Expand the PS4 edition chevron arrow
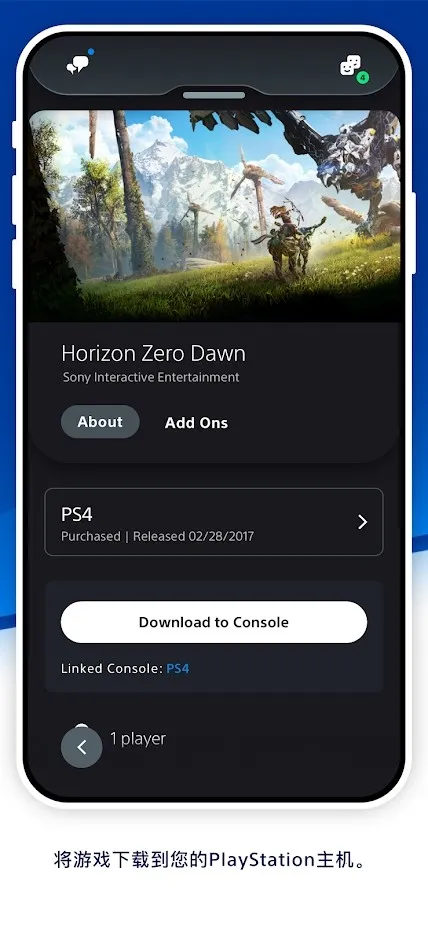Viewport: 428px width, 926px height. [362, 522]
